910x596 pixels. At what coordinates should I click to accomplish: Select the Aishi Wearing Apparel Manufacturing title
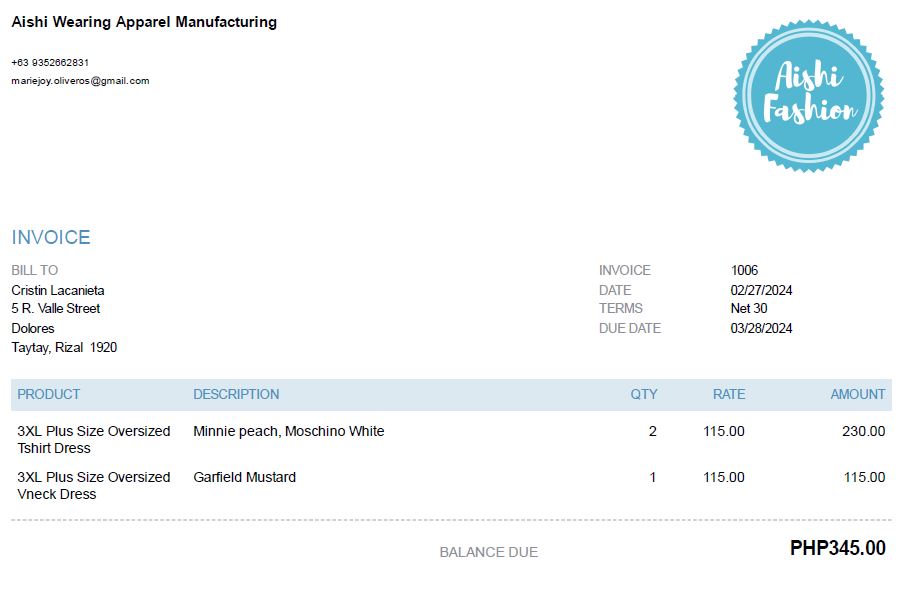[x=144, y=22]
